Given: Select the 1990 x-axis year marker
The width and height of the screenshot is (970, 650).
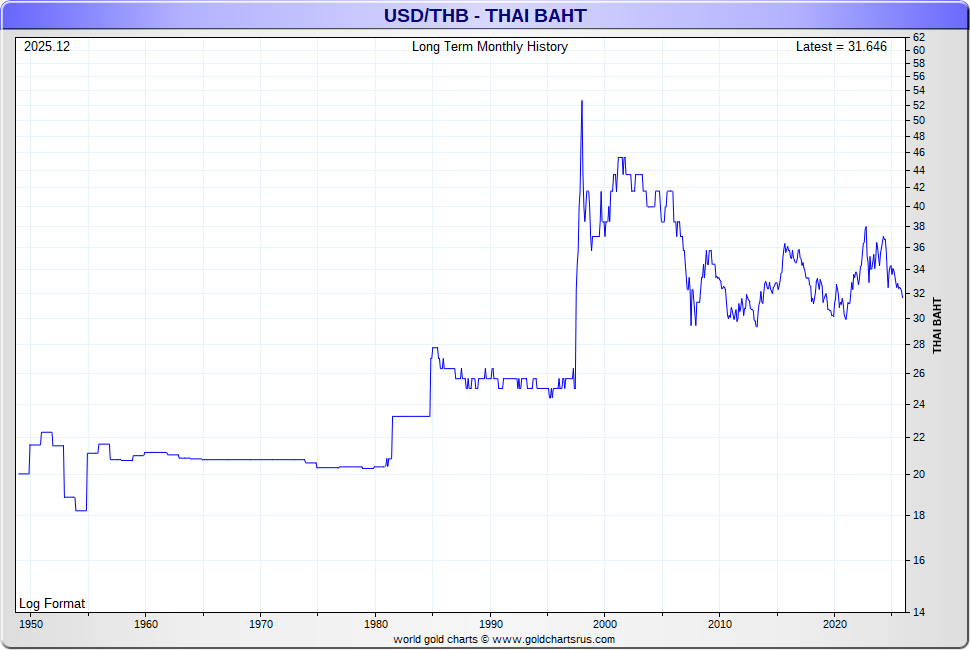Looking at the screenshot, I should click(x=490, y=624).
